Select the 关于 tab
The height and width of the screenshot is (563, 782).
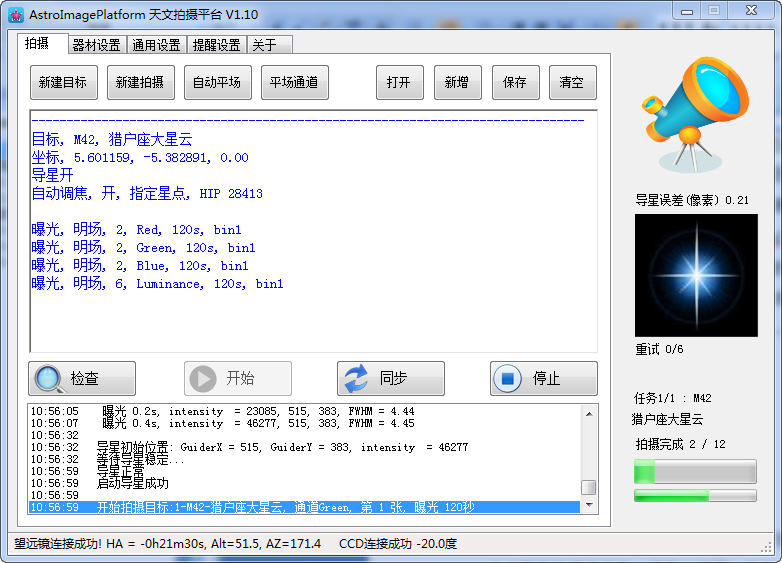pyautogui.click(x=264, y=45)
